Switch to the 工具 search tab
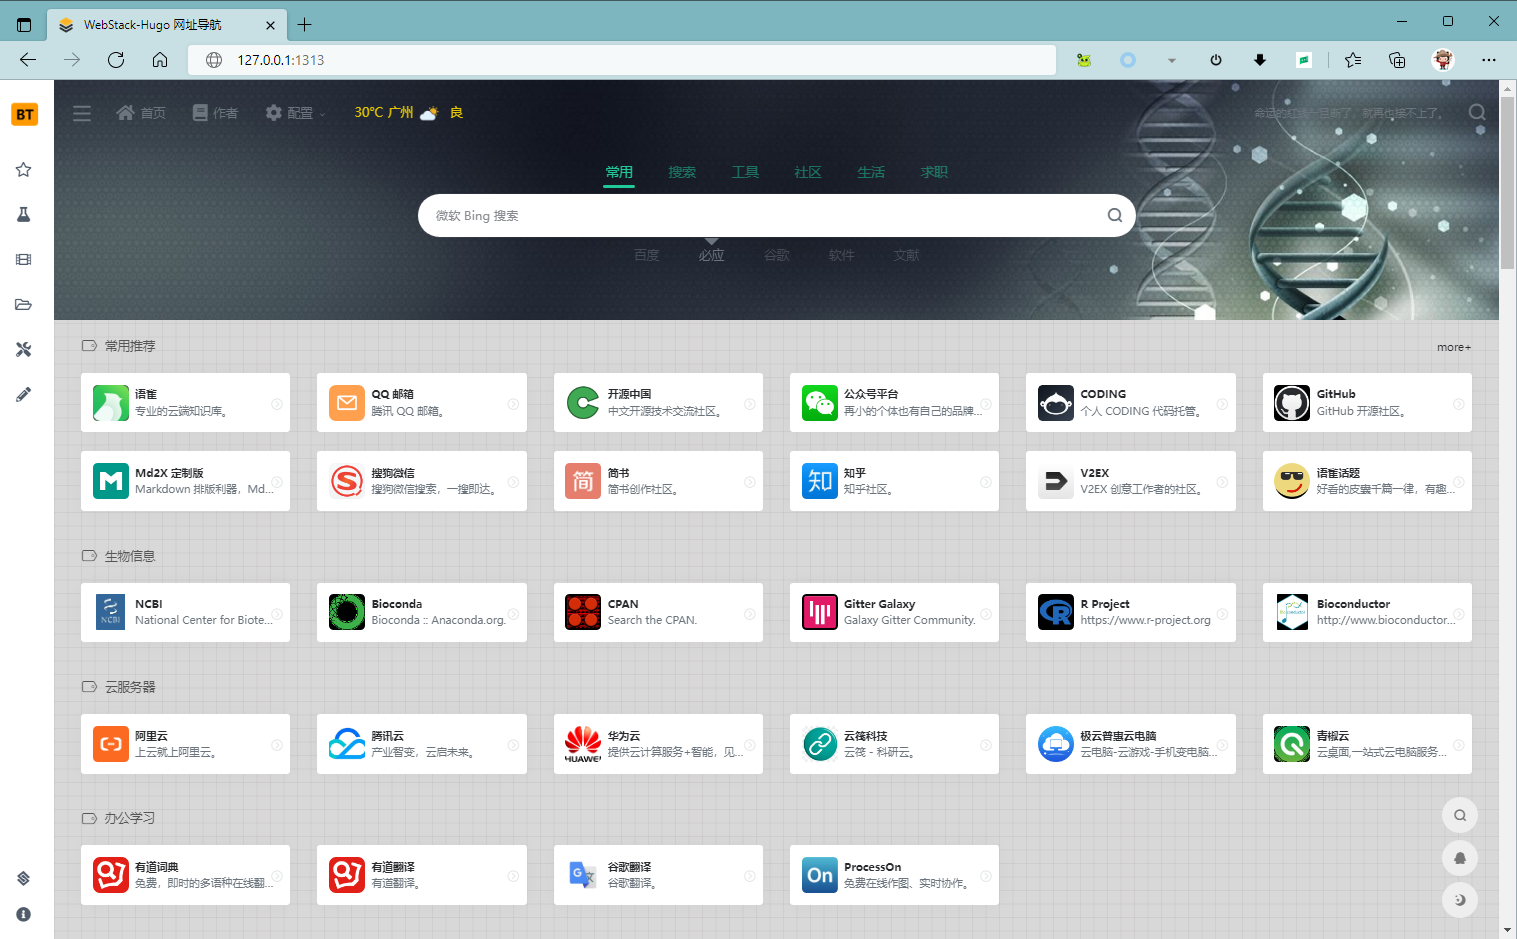 (745, 172)
